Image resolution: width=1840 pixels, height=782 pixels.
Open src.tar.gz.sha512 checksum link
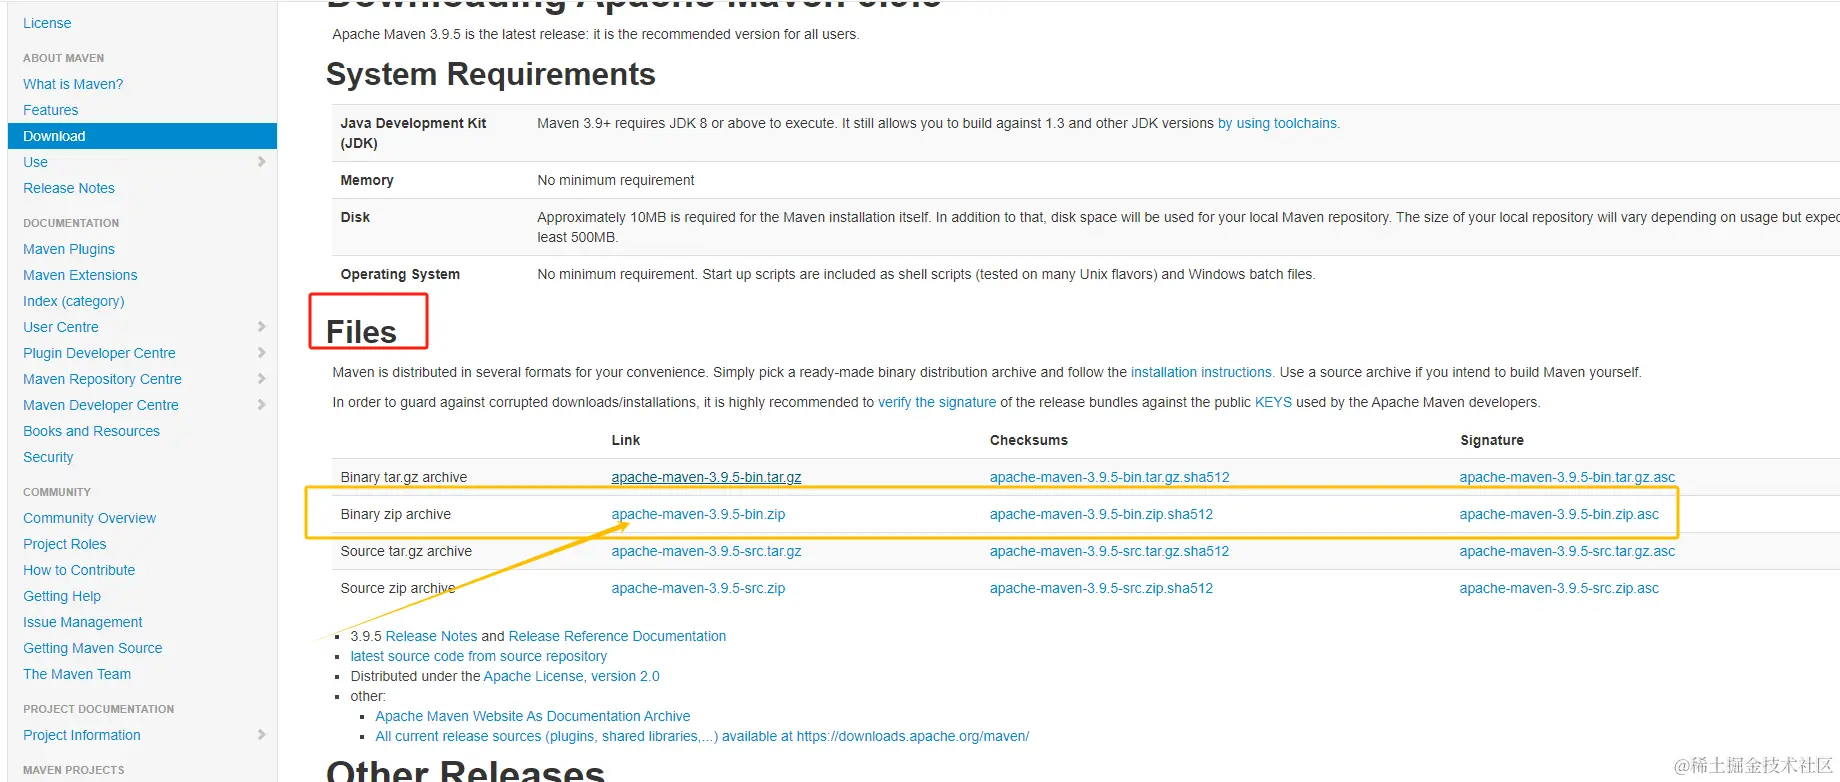[1110, 551]
